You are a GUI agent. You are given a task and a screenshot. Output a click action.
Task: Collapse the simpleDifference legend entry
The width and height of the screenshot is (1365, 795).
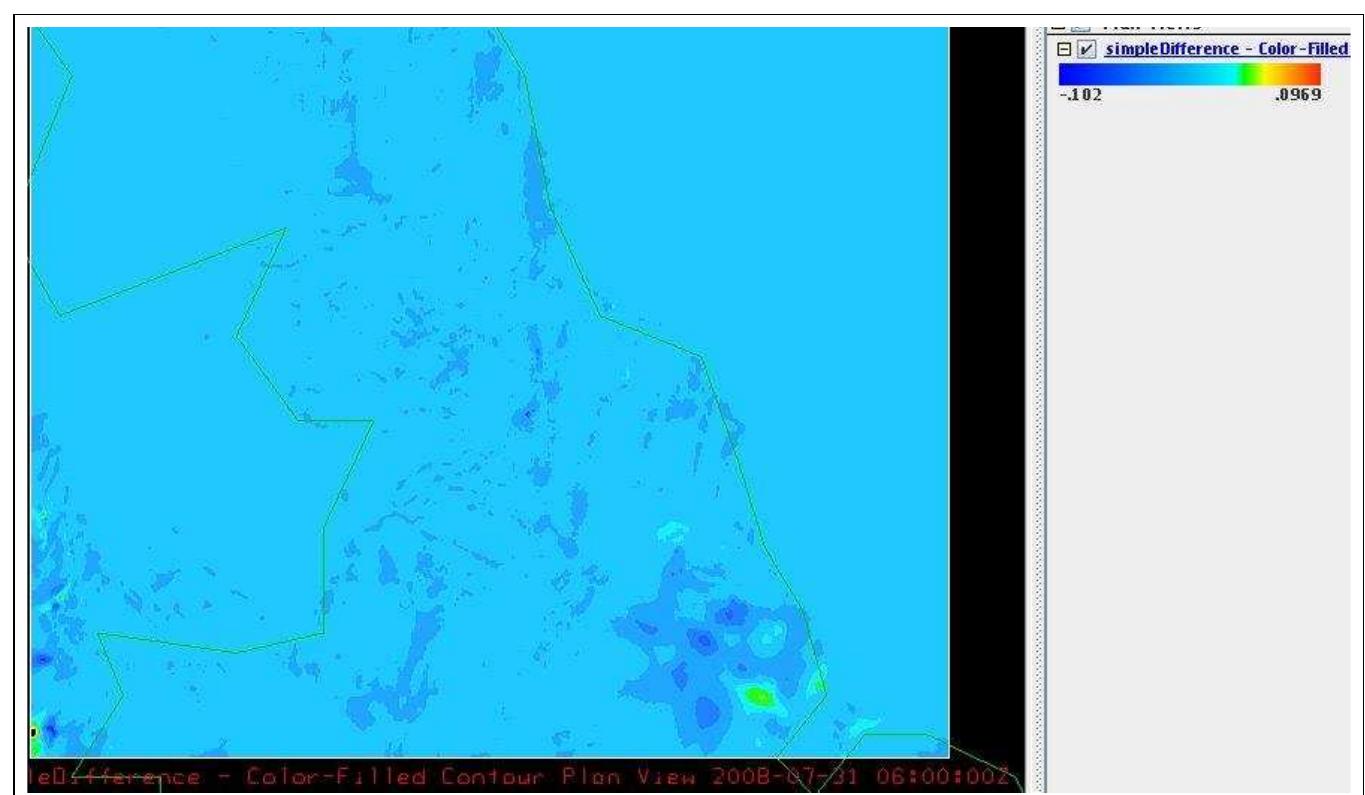(x=1063, y=47)
